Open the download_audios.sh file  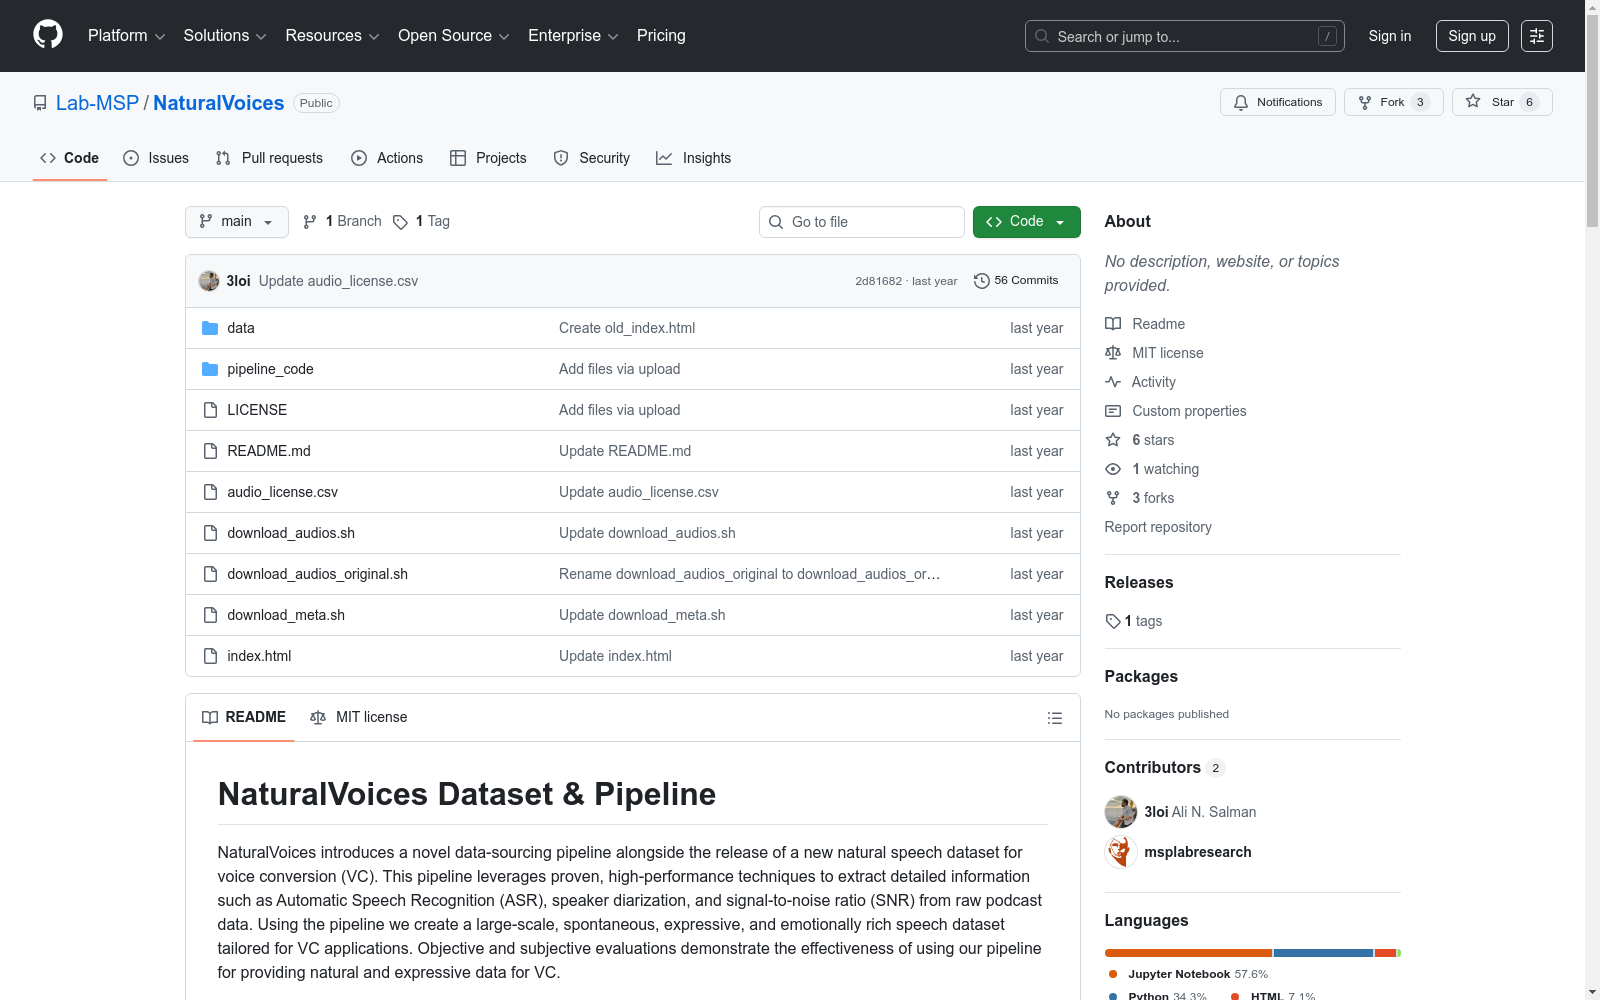tap(291, 533)
